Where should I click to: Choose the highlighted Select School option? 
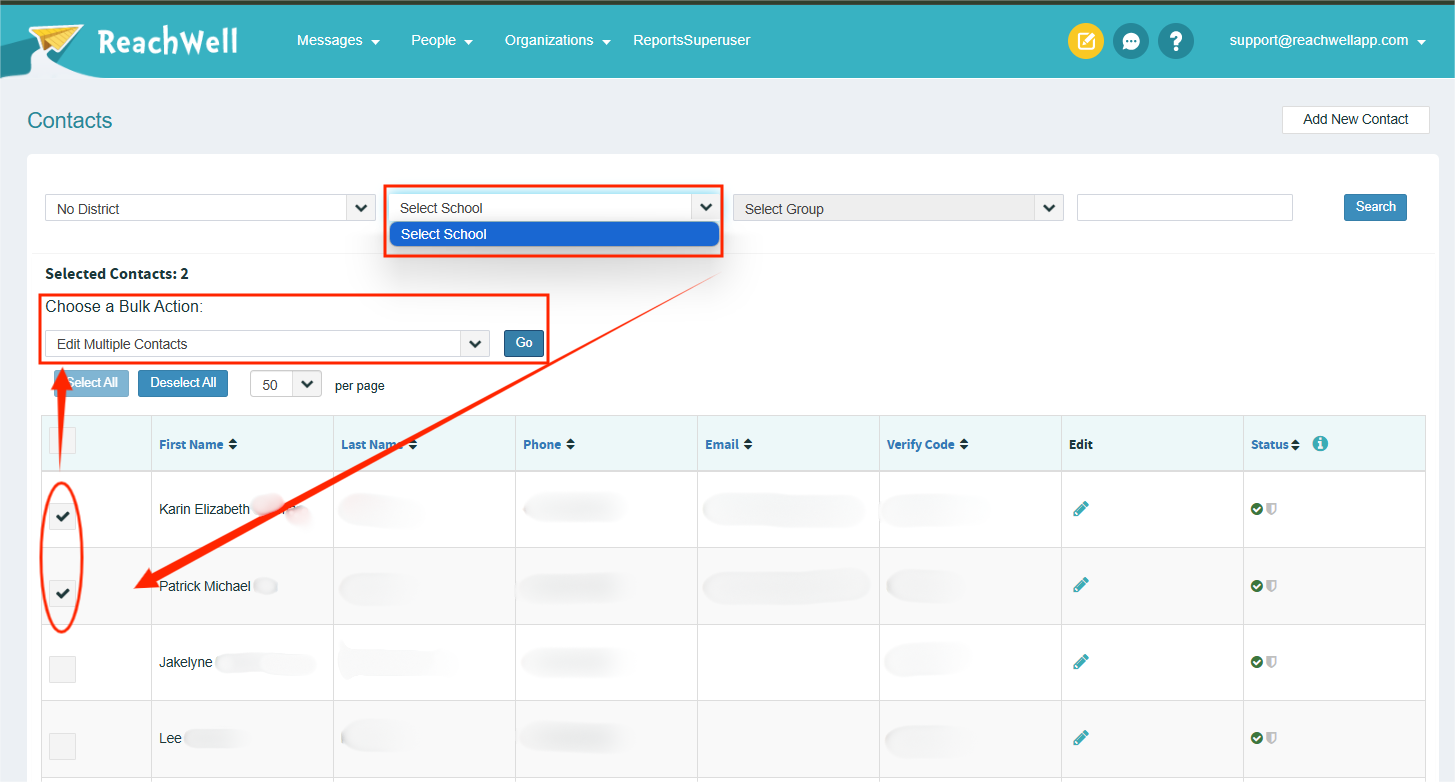(x=554, y=234)
